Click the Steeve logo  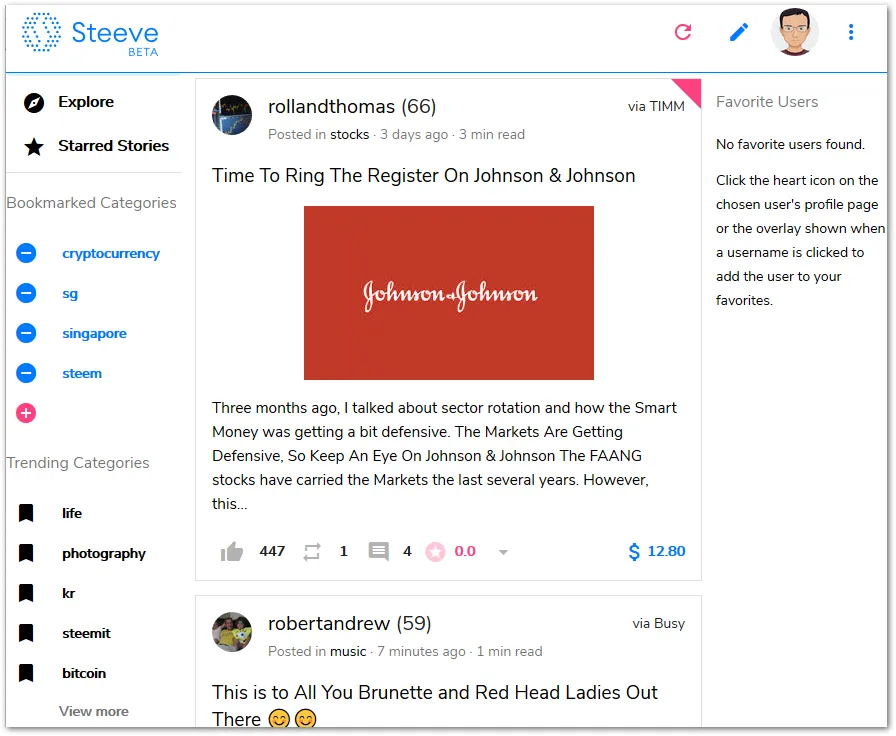click(90, 34)
